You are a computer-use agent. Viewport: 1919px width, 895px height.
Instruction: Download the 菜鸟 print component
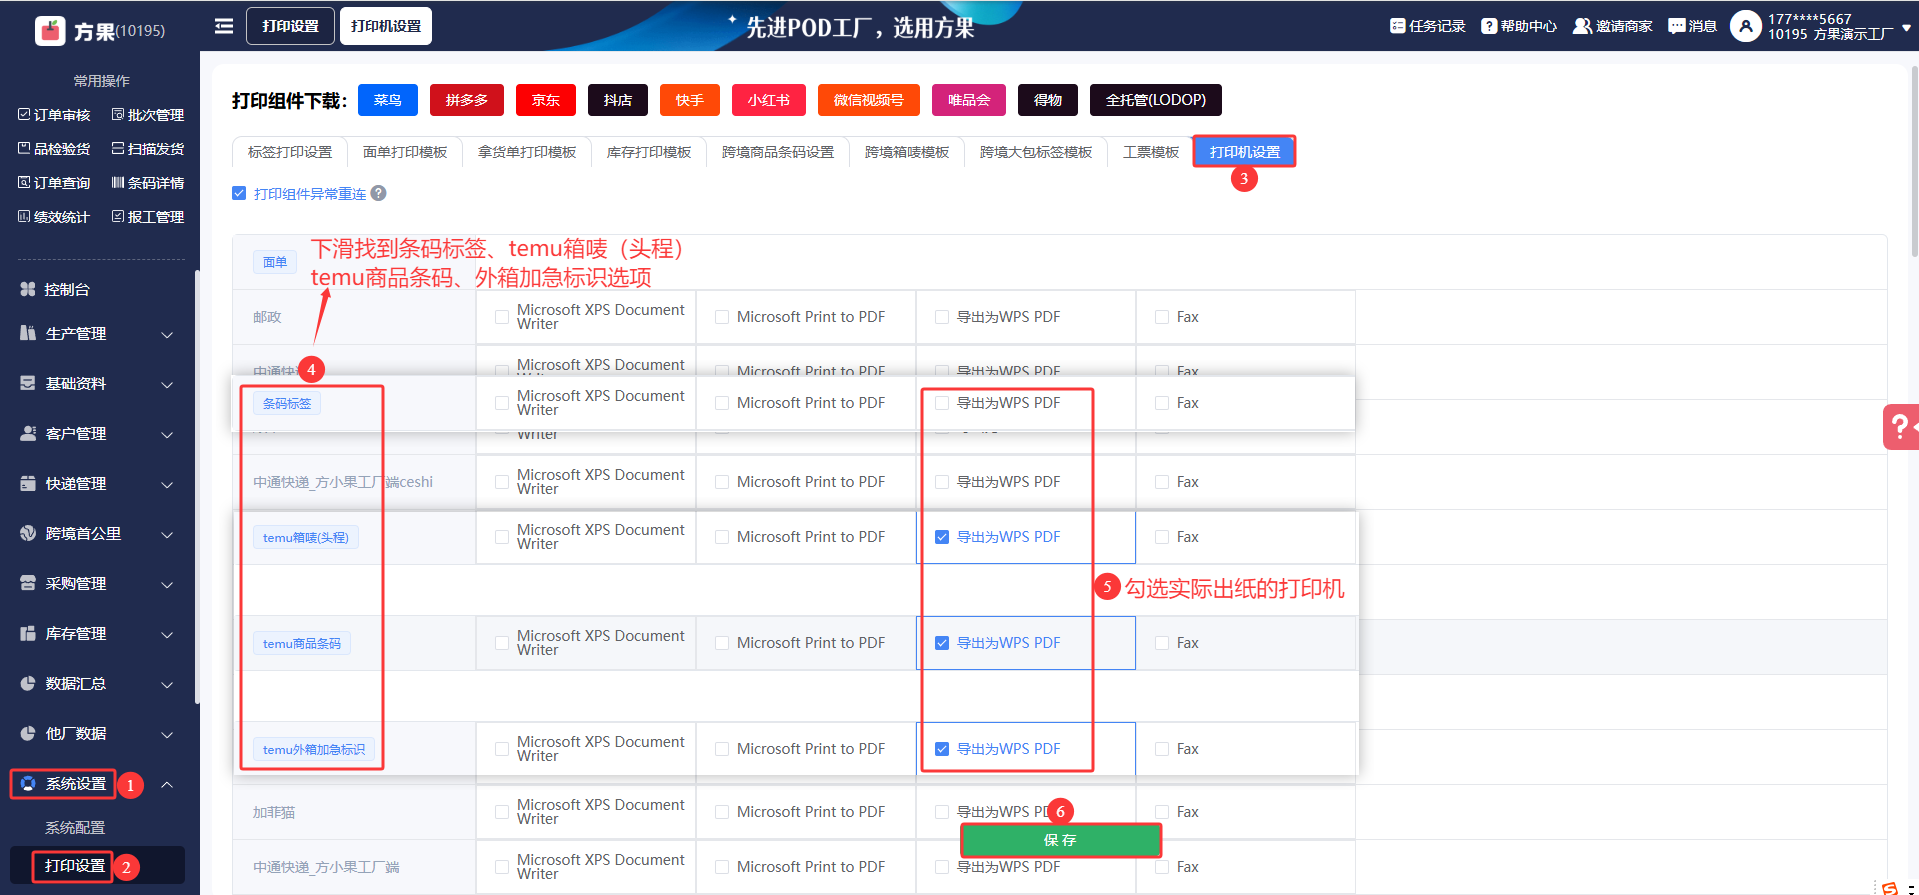(388, 100)
